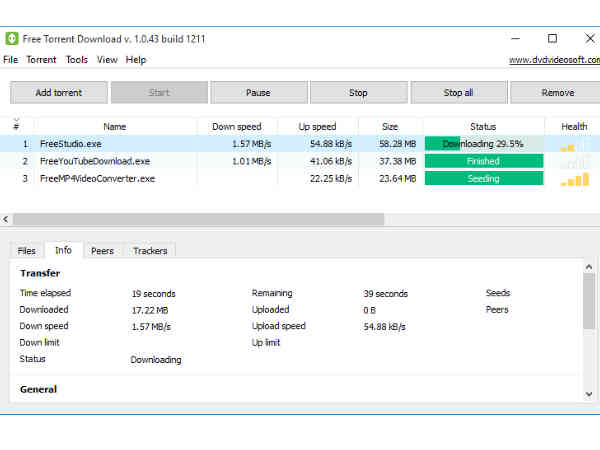Click the 19 seconds elapsed value

pyautogui.click(x=153, y=293)
